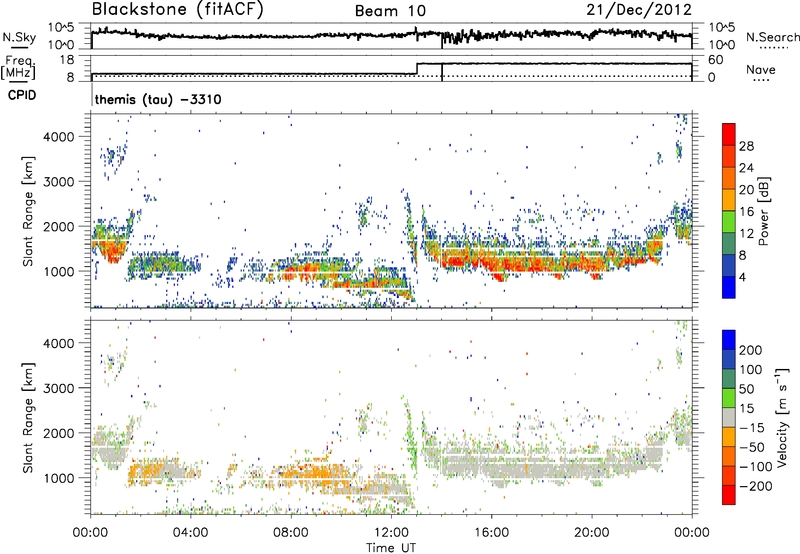Screen dimensions: 800x554
Task: Click the bright blue bottom segment of Power colorbar
Action: click(x=729, y=288)
